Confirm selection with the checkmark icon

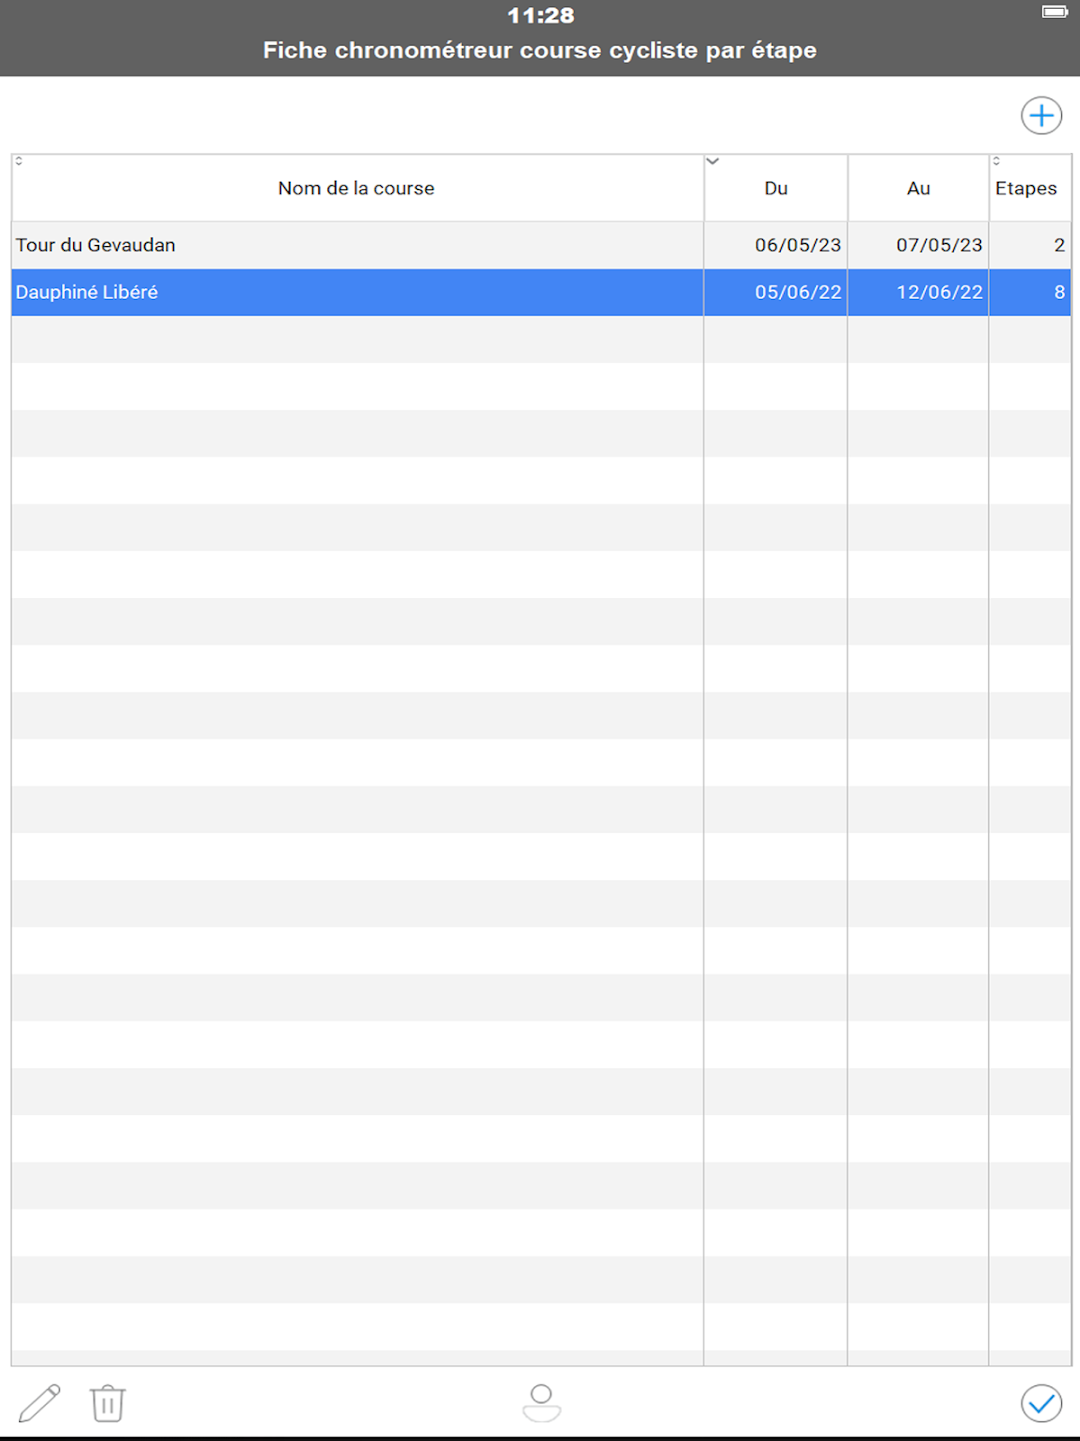(x=1041, y=1403)
